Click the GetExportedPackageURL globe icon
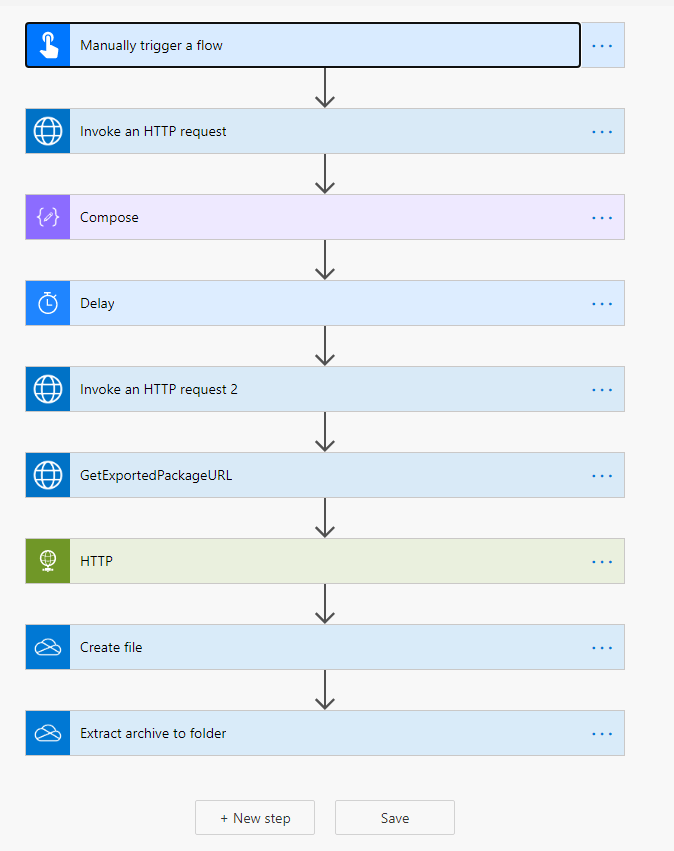 pos(48,475)
